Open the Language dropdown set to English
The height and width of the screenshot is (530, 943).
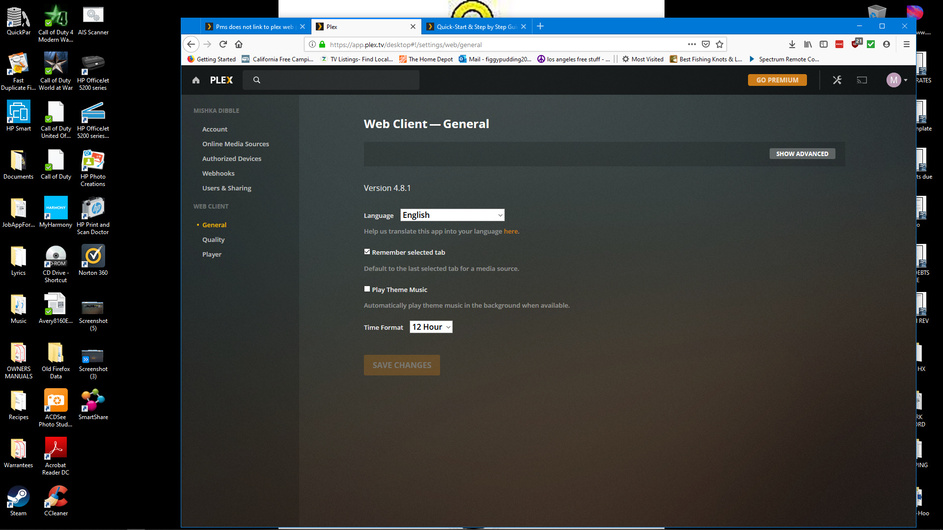[452, 215]
